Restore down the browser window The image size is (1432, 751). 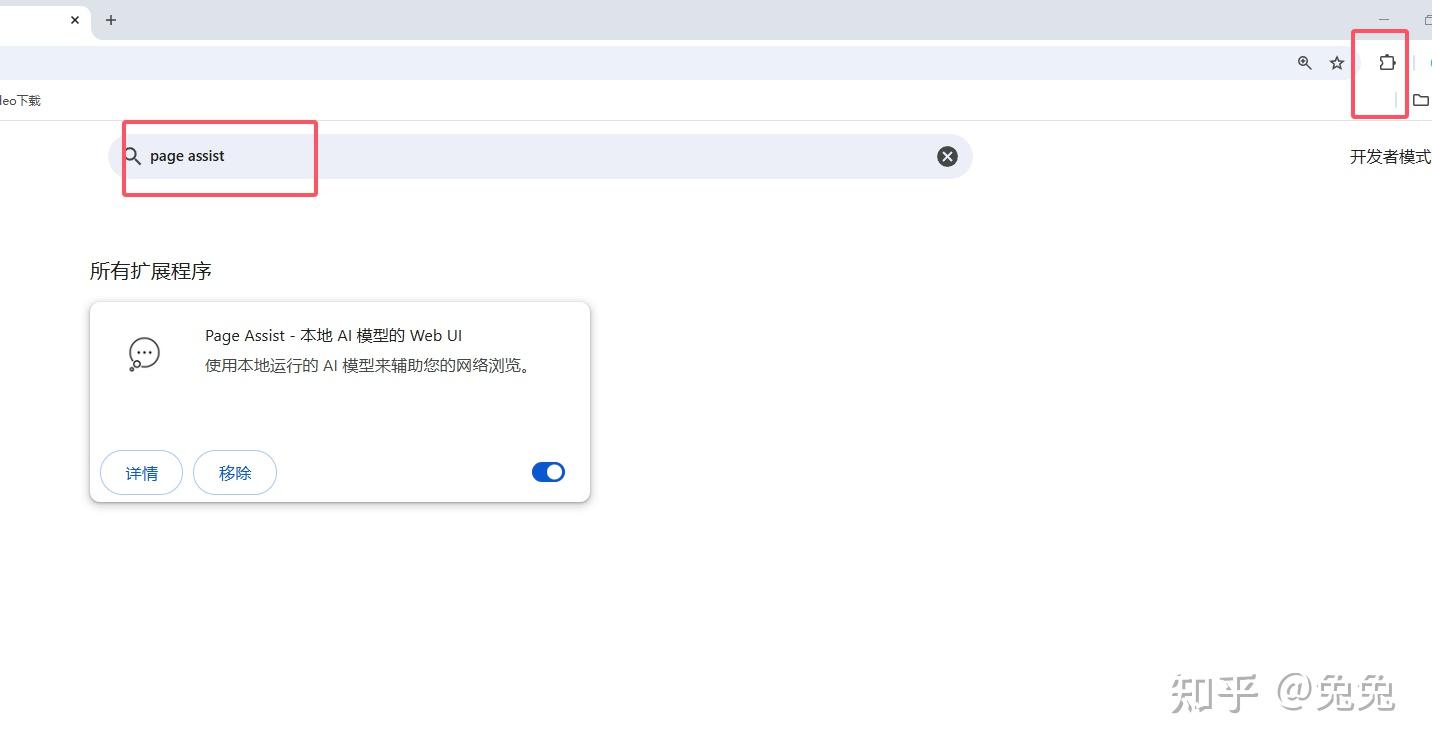pyautogui.click(x=1427, y=20)
